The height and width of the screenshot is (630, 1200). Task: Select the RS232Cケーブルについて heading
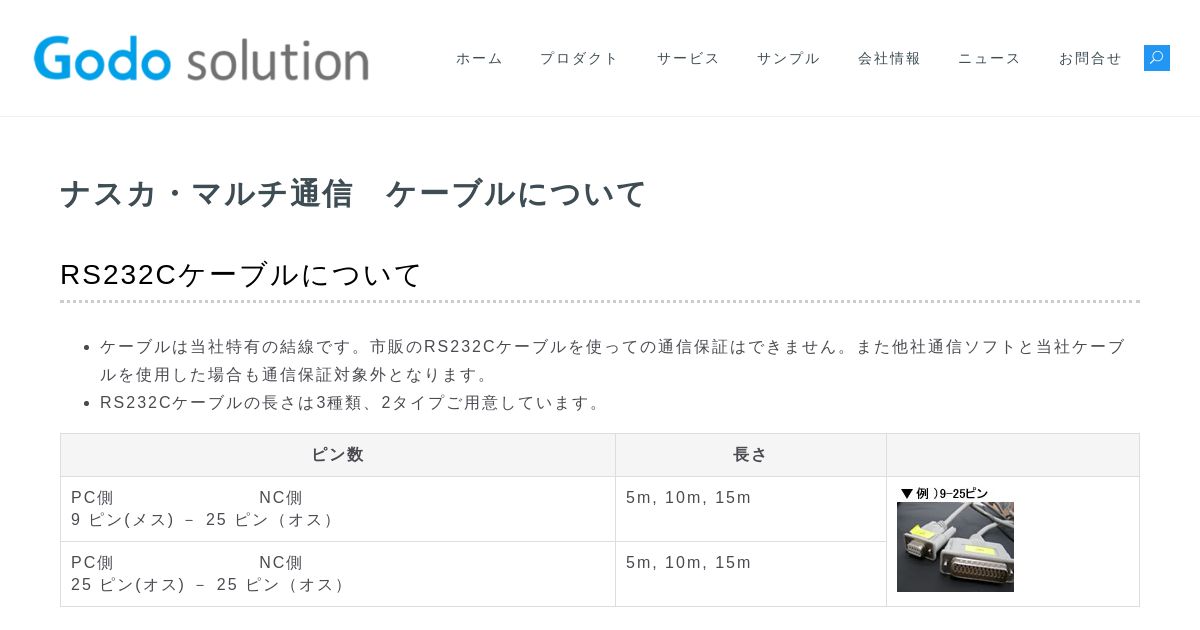241,274
